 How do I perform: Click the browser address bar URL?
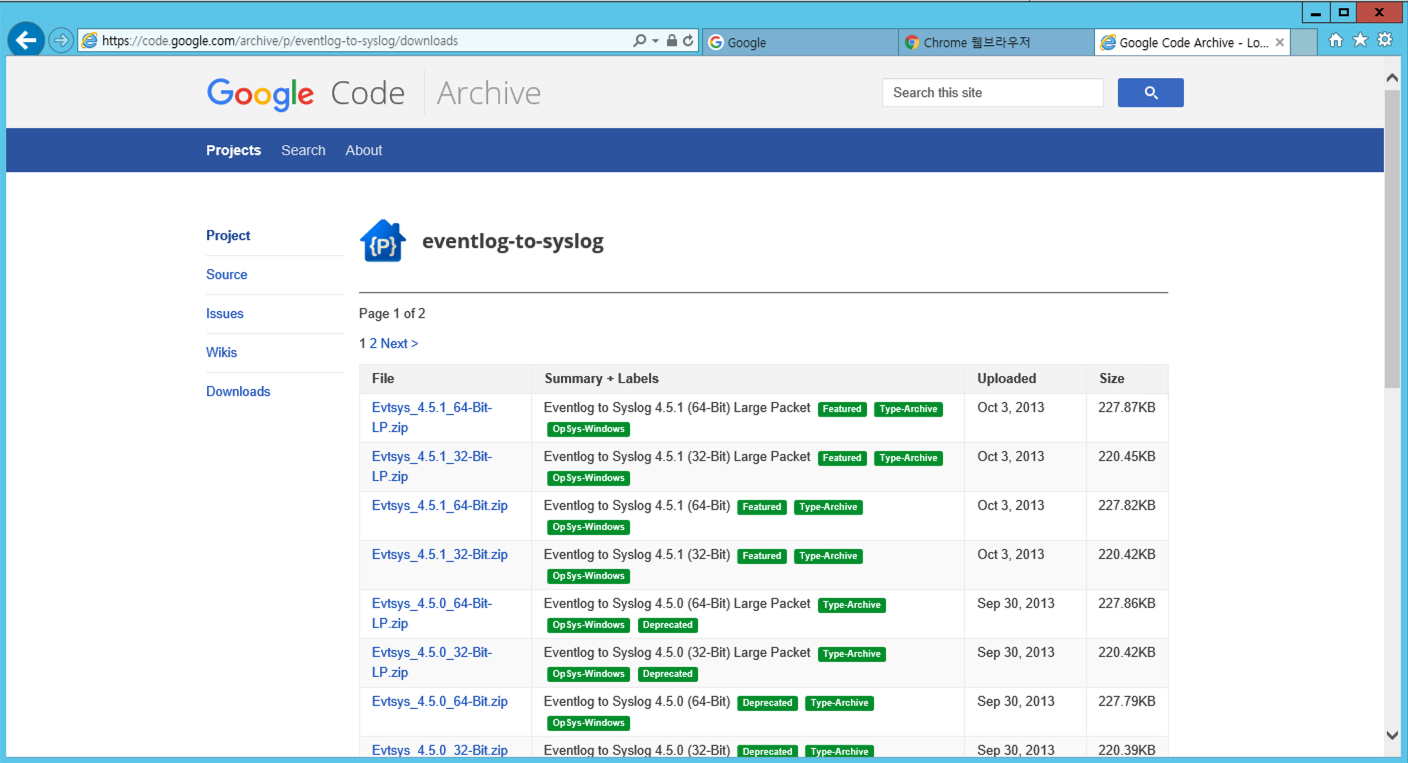coord(280,41)
